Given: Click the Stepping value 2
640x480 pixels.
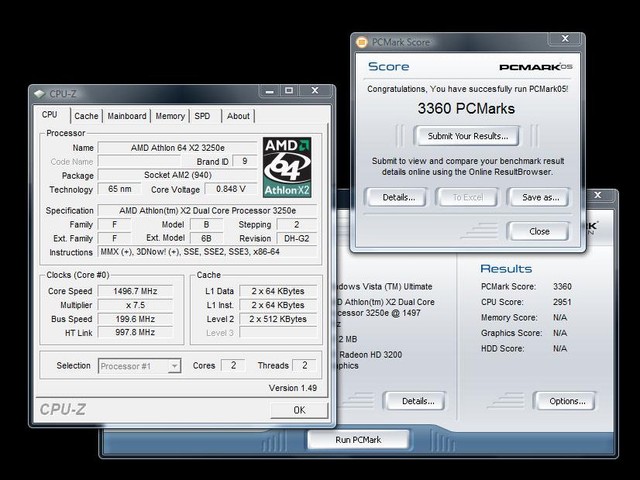Looking at the screenshot, I should click(297, 224).
